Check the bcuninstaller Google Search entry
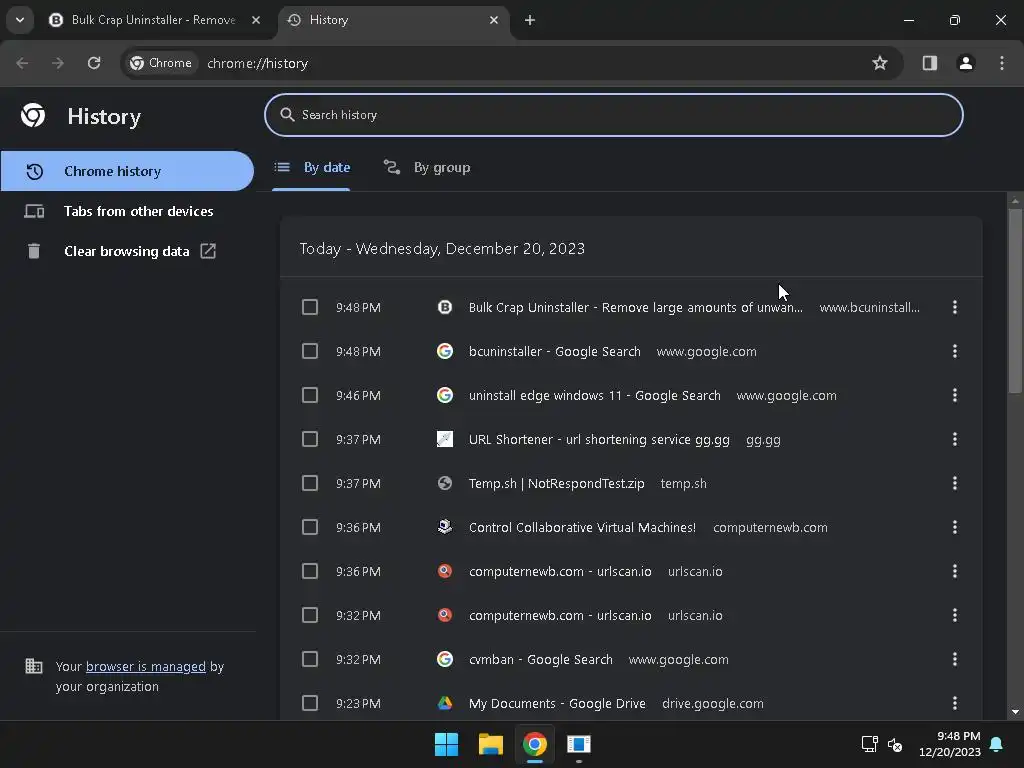The width and height of the screenshot is (1024, 768). [310, 351]
